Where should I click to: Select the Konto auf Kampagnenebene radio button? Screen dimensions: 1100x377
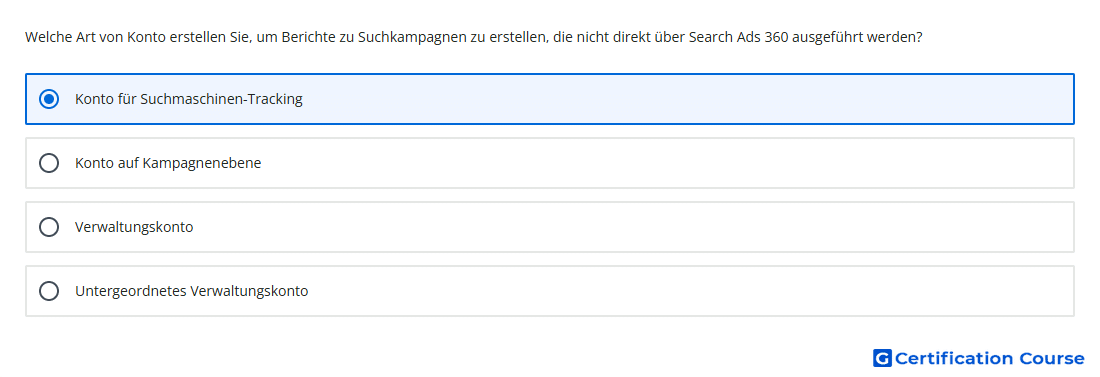click(x=49, y=163)
